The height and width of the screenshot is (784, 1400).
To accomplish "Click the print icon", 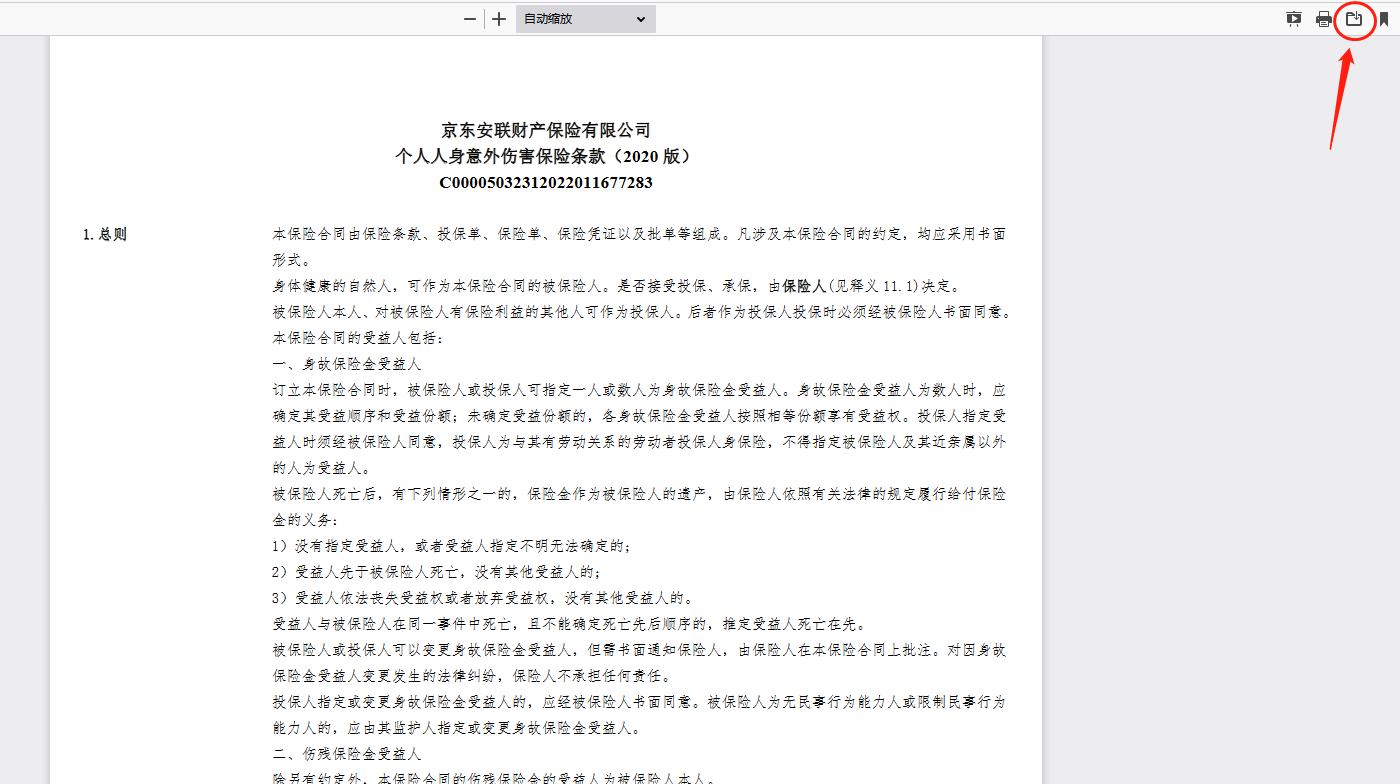I will tap(1324, 19).
